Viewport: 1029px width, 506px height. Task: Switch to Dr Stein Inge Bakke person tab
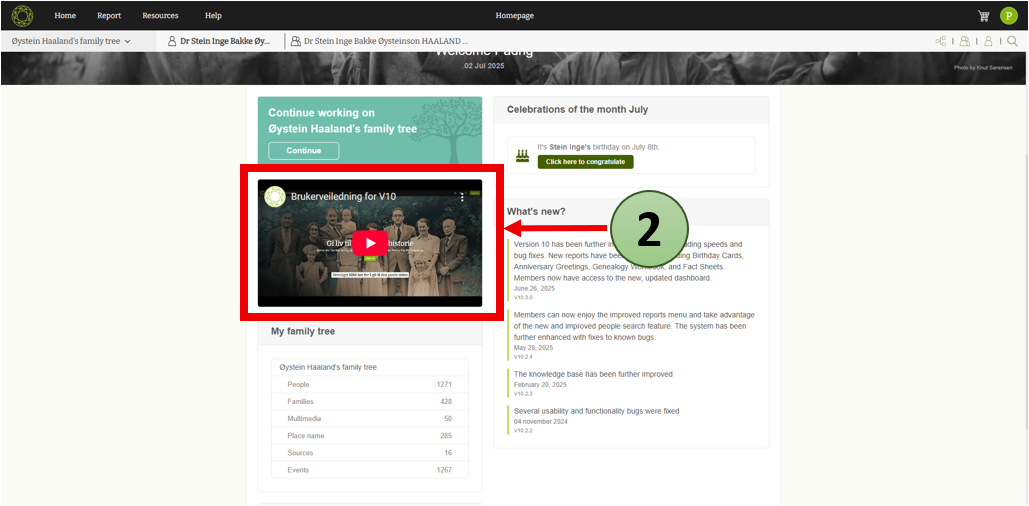click(220, 41)
